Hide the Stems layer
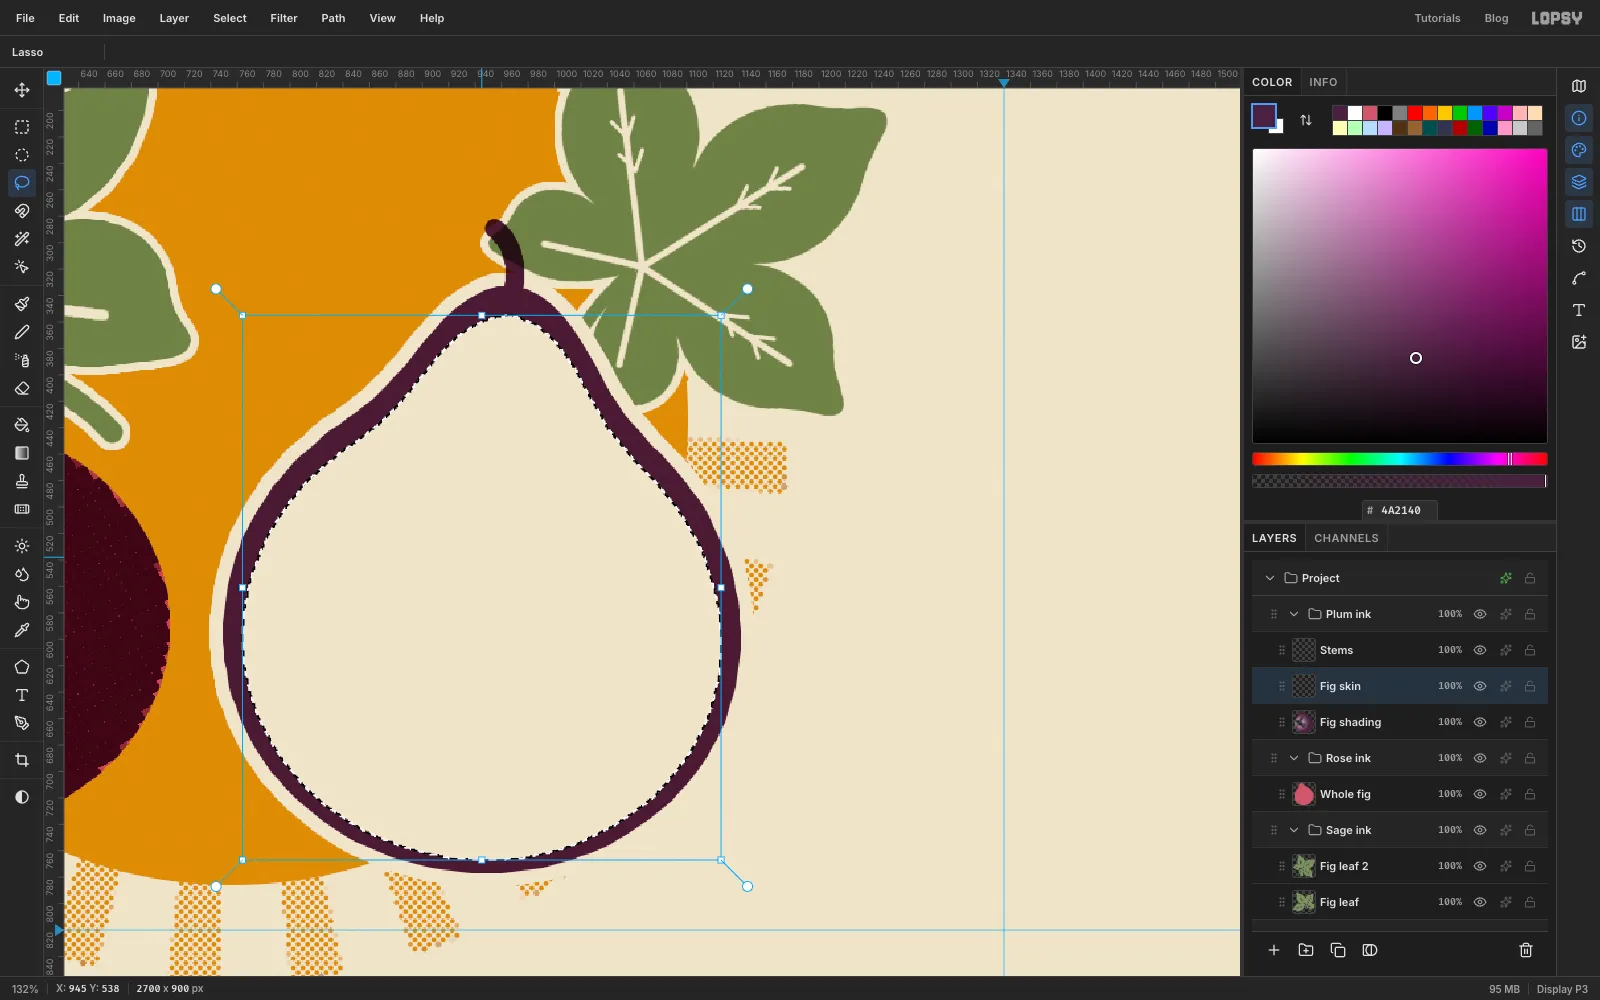This screenshot has height=1000, width=1600. coord(1480,650)
